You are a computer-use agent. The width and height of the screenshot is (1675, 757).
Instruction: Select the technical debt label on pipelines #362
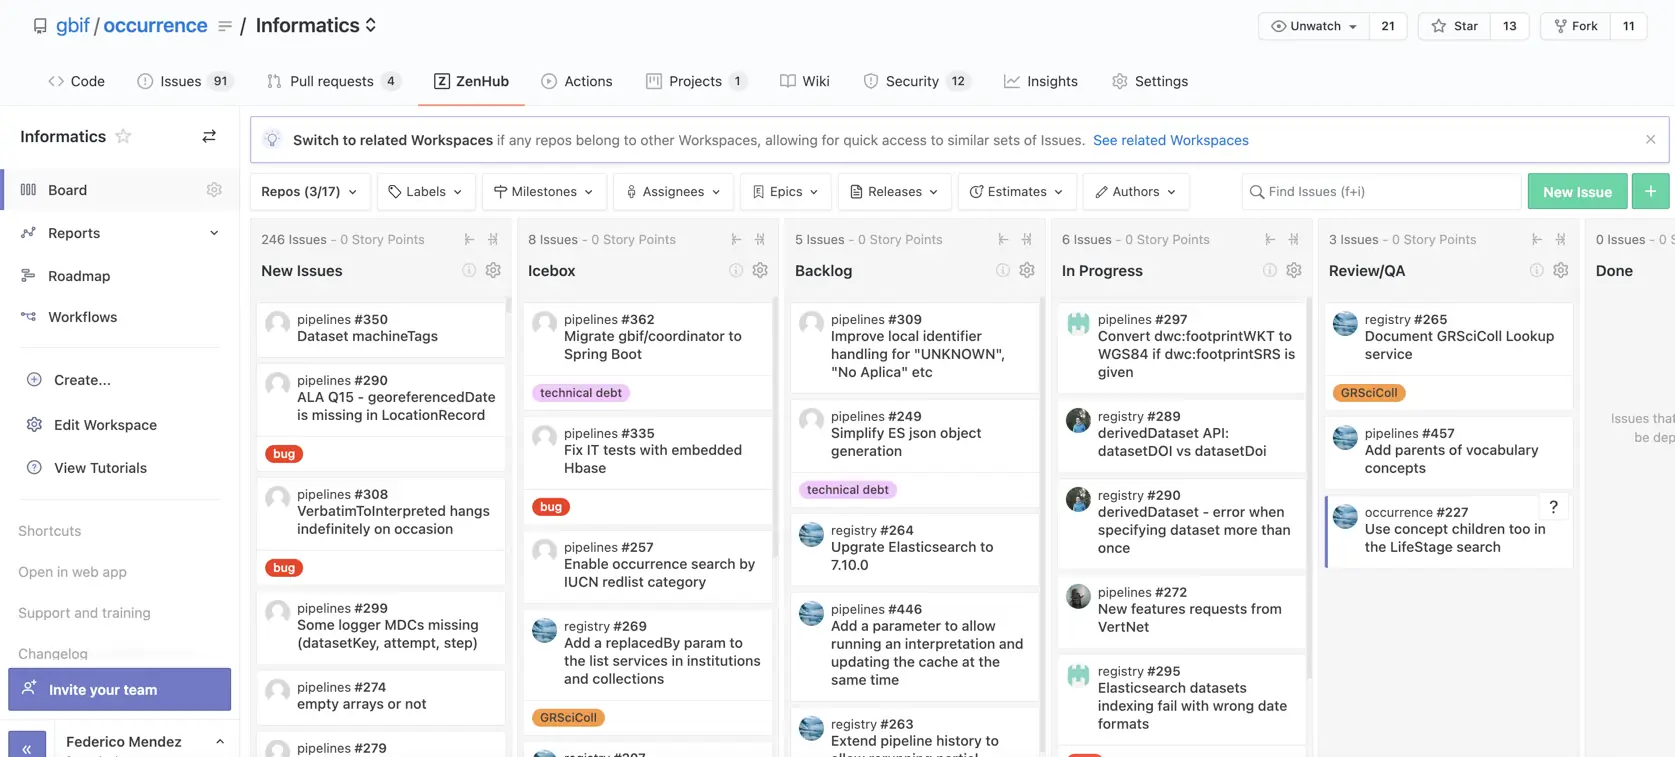[580, 393]
